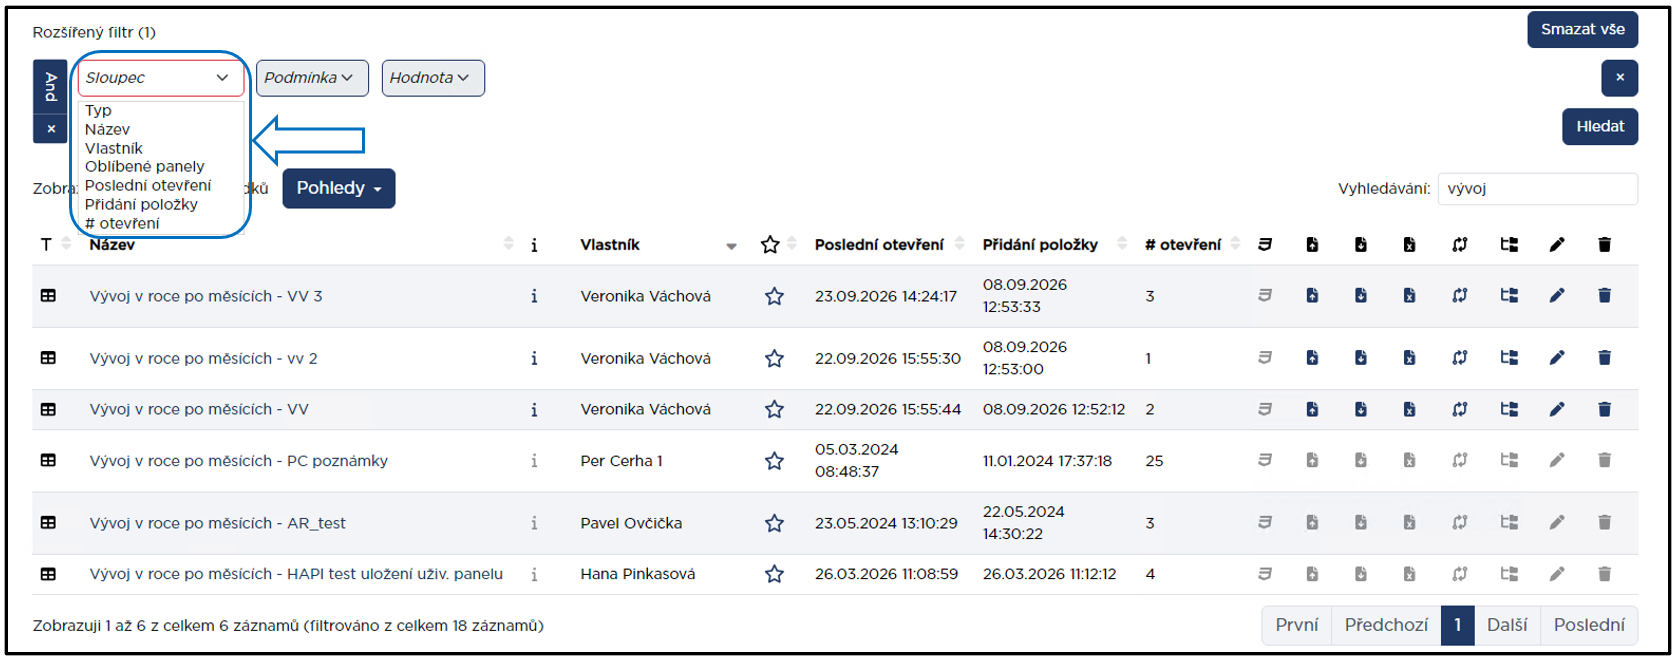Show info for the 'VV 3' panel
The image size is (1677, 658).
click(x=534, y=296)
